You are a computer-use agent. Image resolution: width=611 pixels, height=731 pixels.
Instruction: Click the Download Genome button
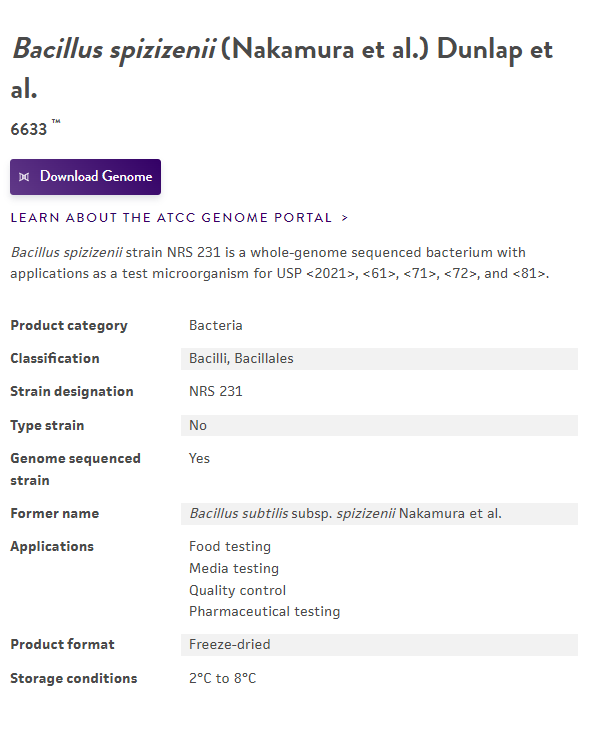[x=86, y=177]
